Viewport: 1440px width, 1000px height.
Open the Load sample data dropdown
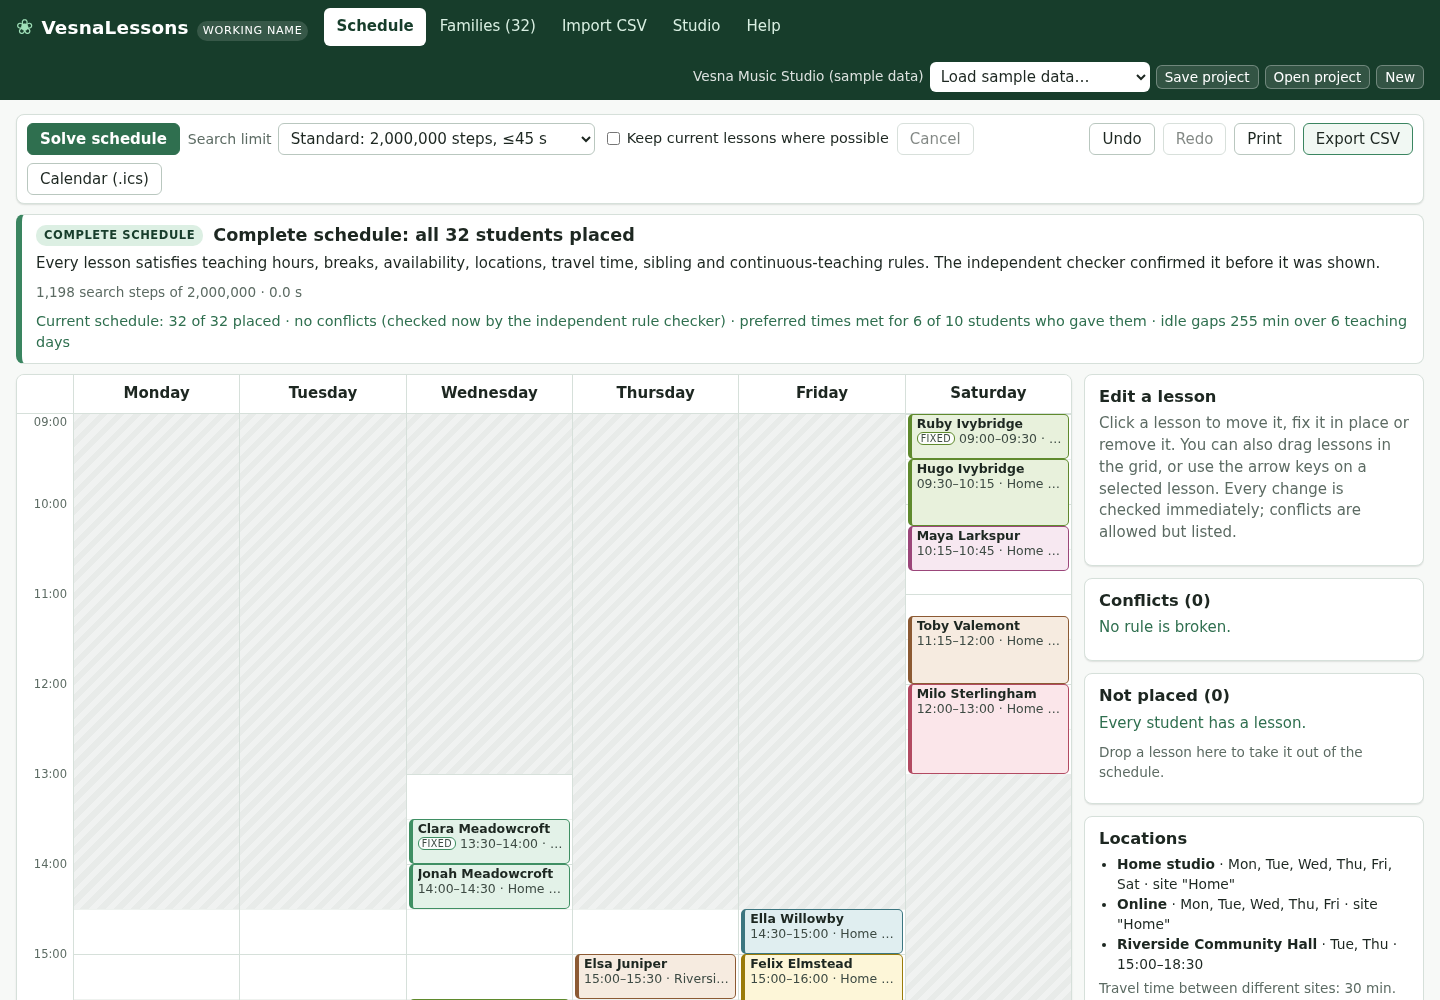pyautogui.click(x=1040, y=77)
